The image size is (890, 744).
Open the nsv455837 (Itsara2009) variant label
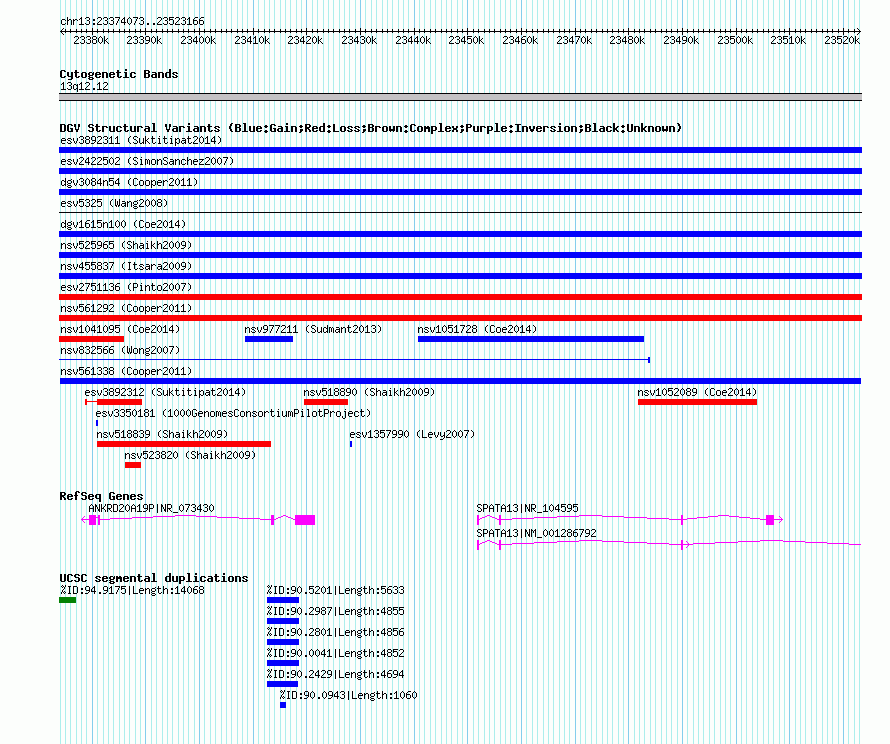click(126, 266)
